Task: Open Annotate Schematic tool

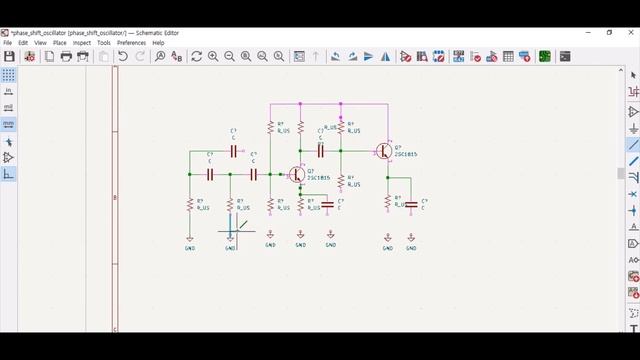Action: point(459,56)
